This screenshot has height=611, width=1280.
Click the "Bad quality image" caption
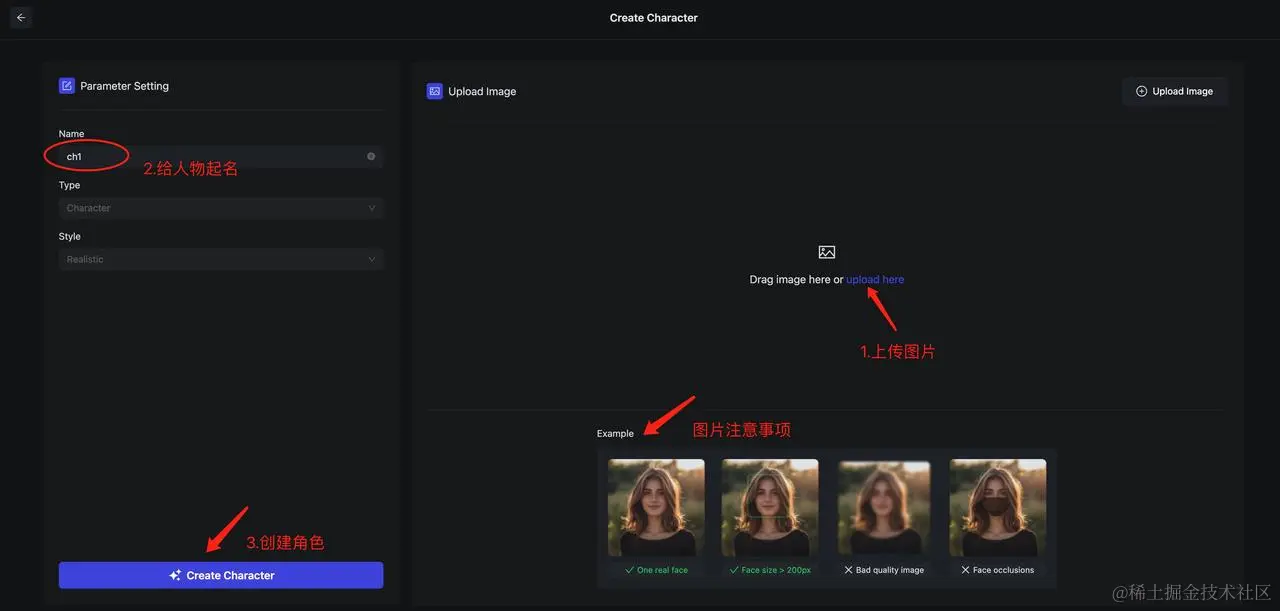[x=890, y=570]
